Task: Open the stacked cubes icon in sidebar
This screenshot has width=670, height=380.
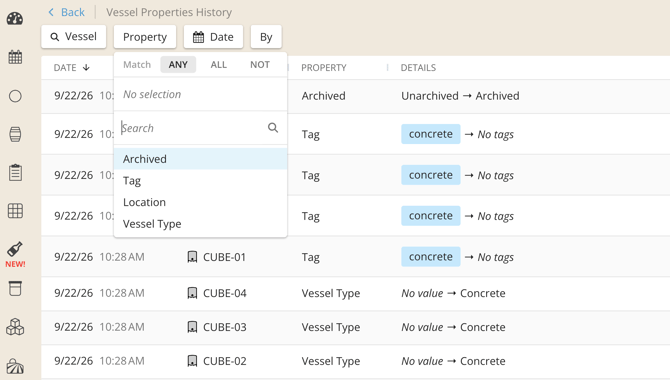Action: tap(15, 327)
